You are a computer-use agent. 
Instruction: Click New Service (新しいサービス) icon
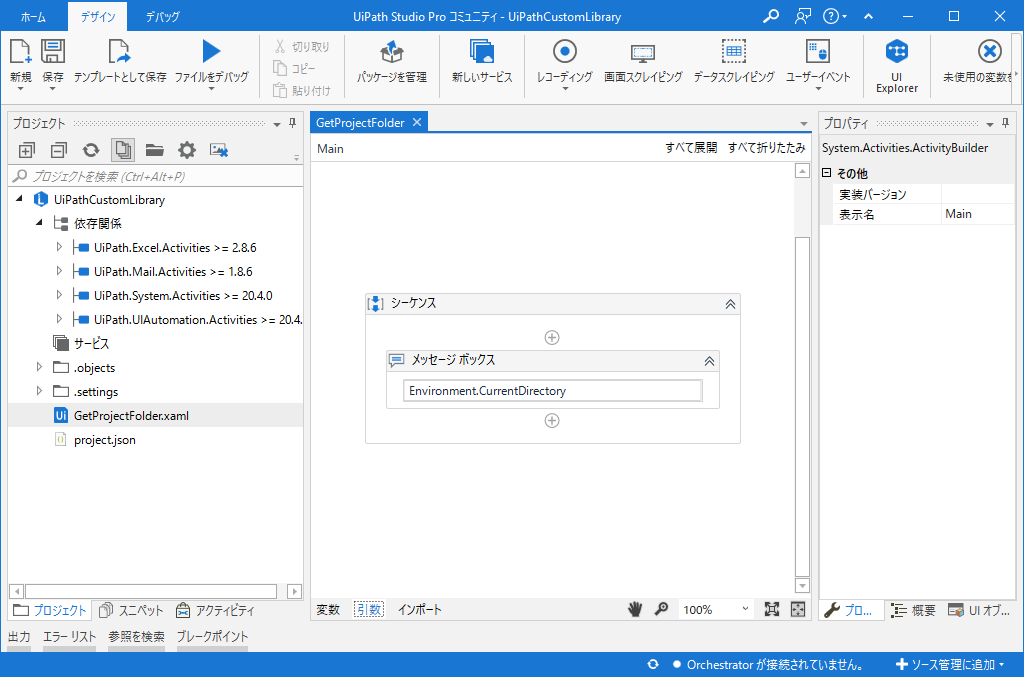coord(482,52)
